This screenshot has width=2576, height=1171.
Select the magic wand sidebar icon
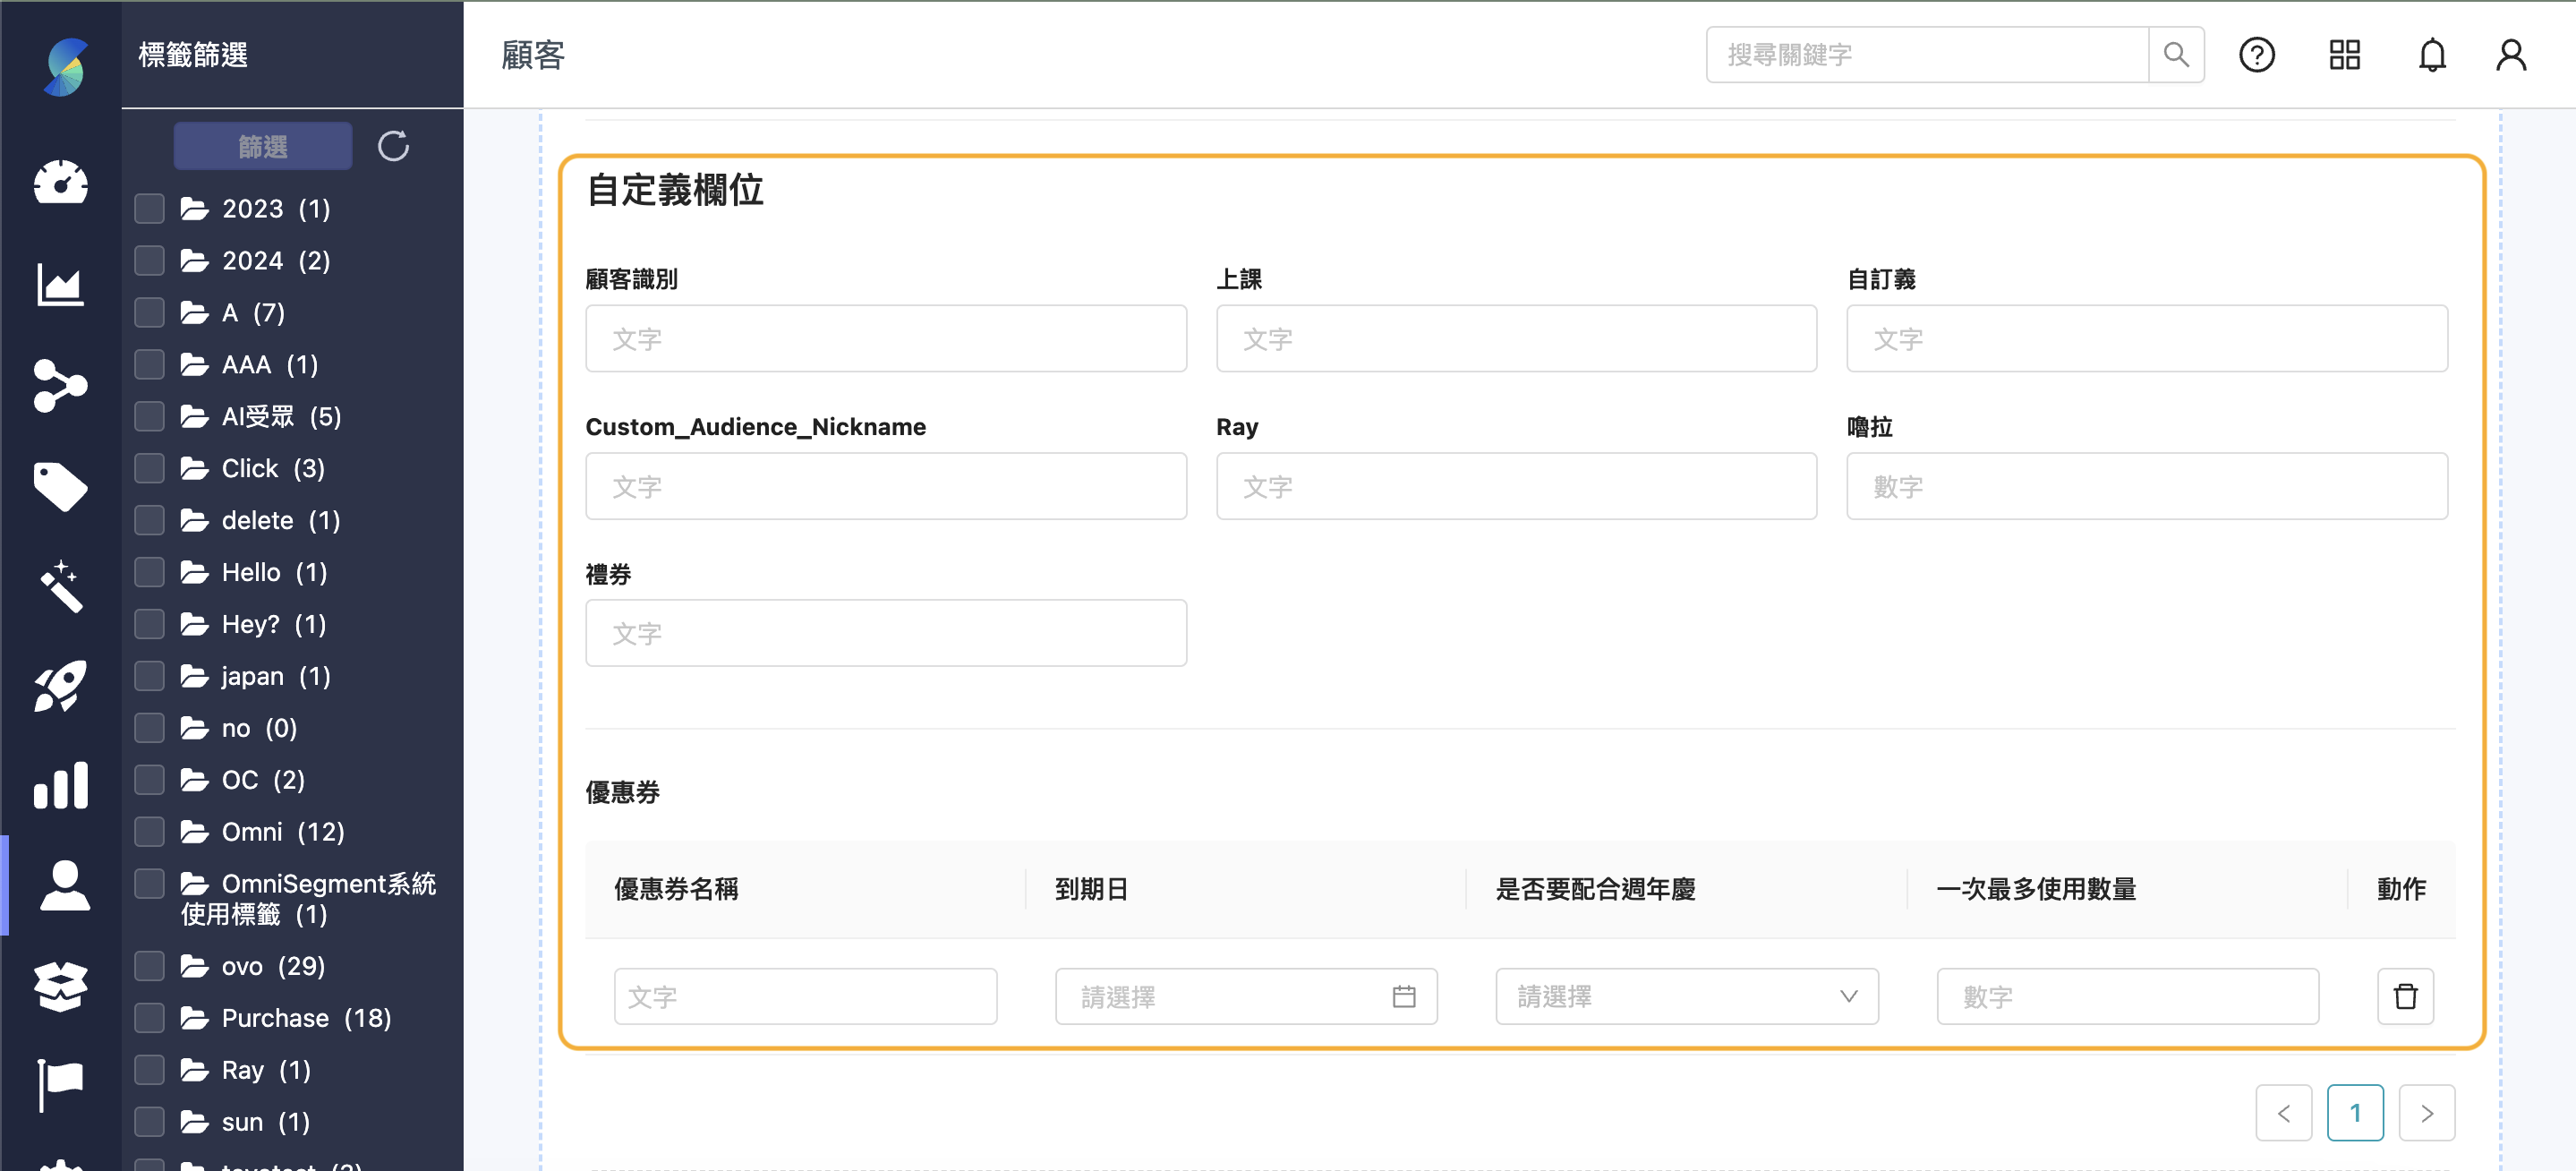(60, 586)
